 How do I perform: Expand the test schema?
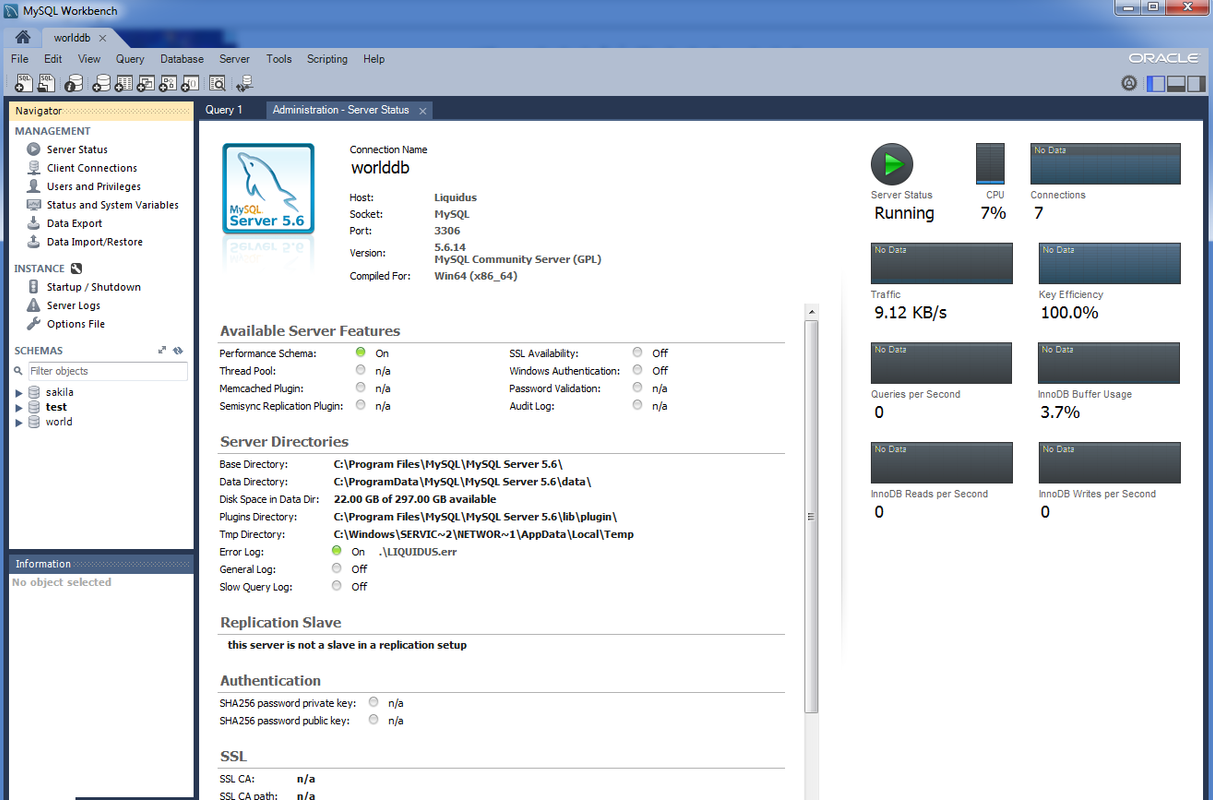(19, 407)
